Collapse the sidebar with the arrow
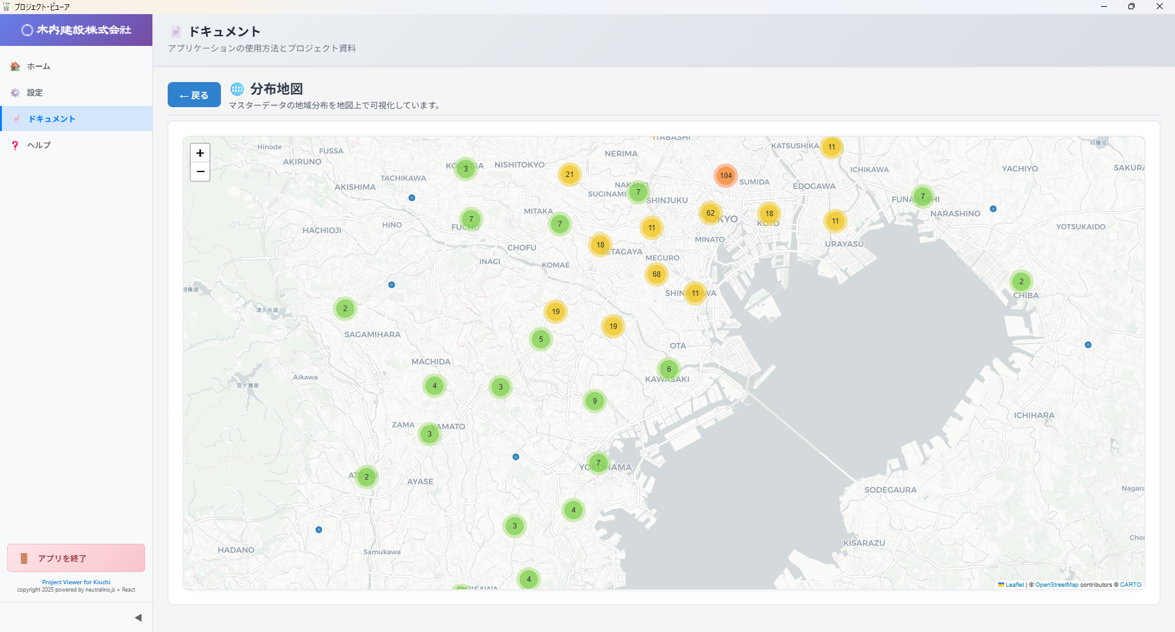This screenshot has width=1175, height=632. (x=138, y=617)
